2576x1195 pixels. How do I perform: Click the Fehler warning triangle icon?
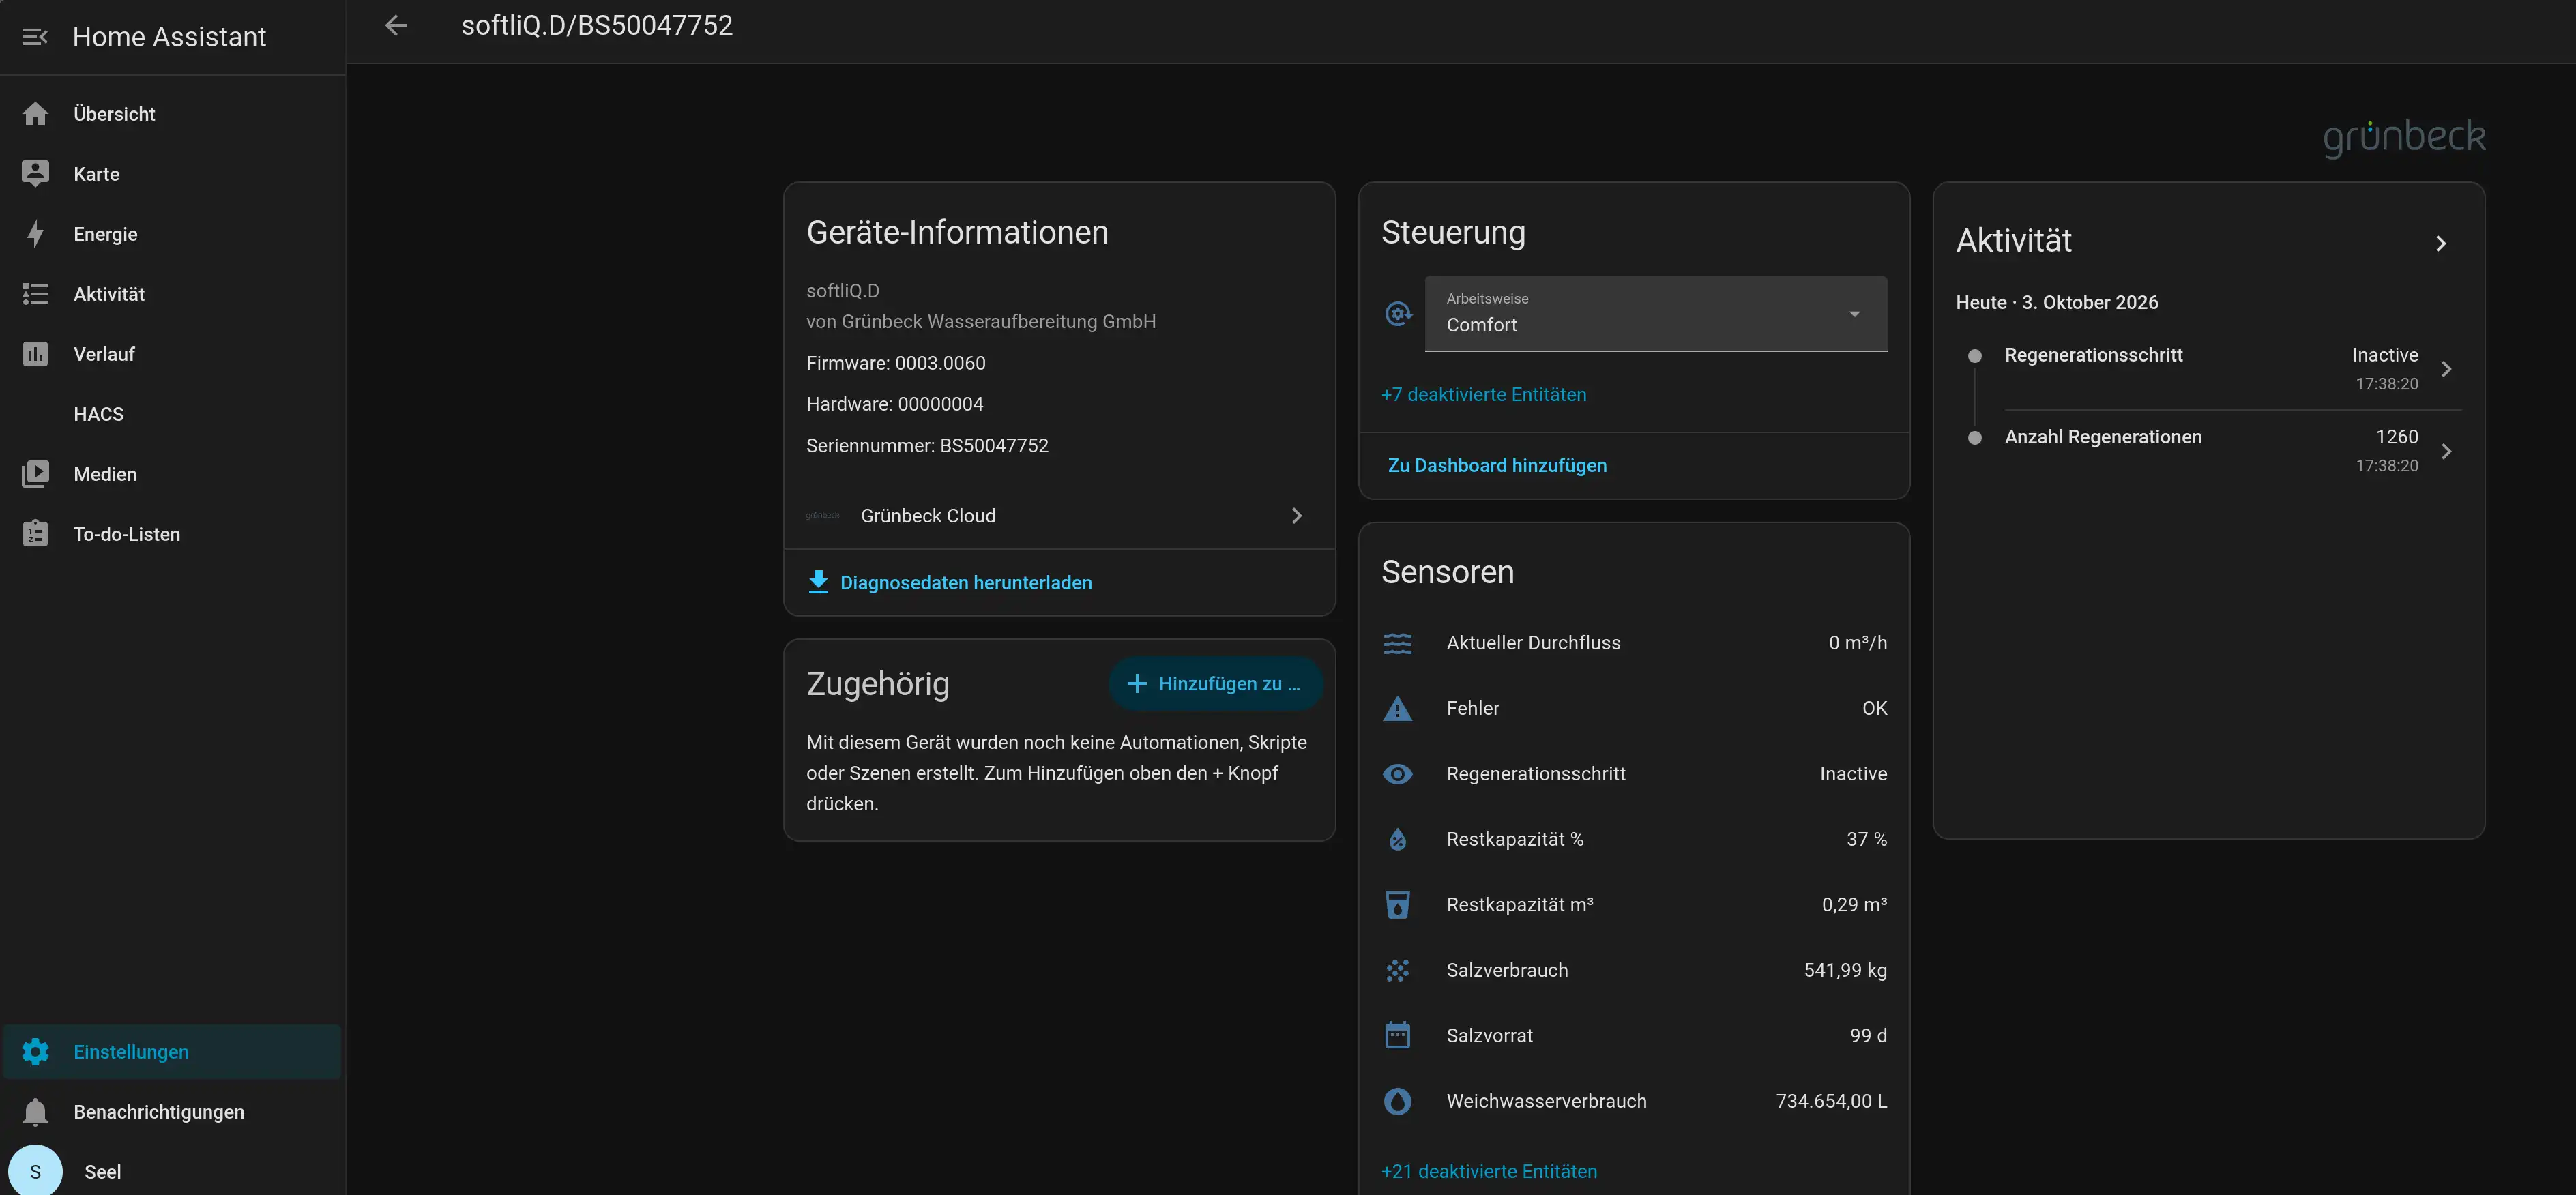point(1397,708)
